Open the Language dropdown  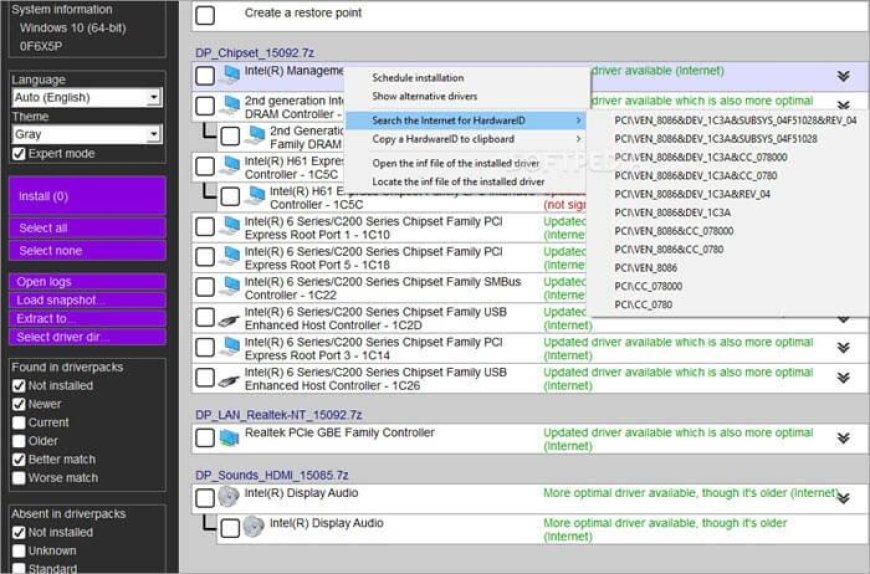click(x=87, y=98)
